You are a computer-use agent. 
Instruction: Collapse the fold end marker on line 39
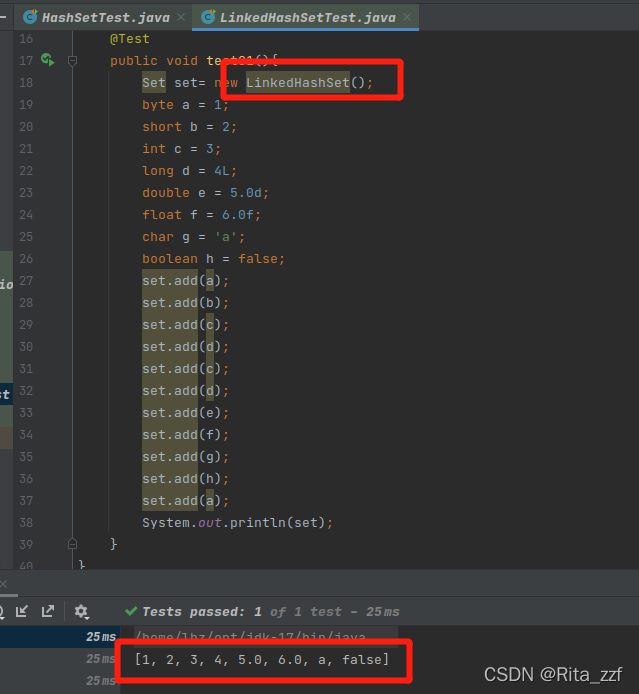pos(73,544)
